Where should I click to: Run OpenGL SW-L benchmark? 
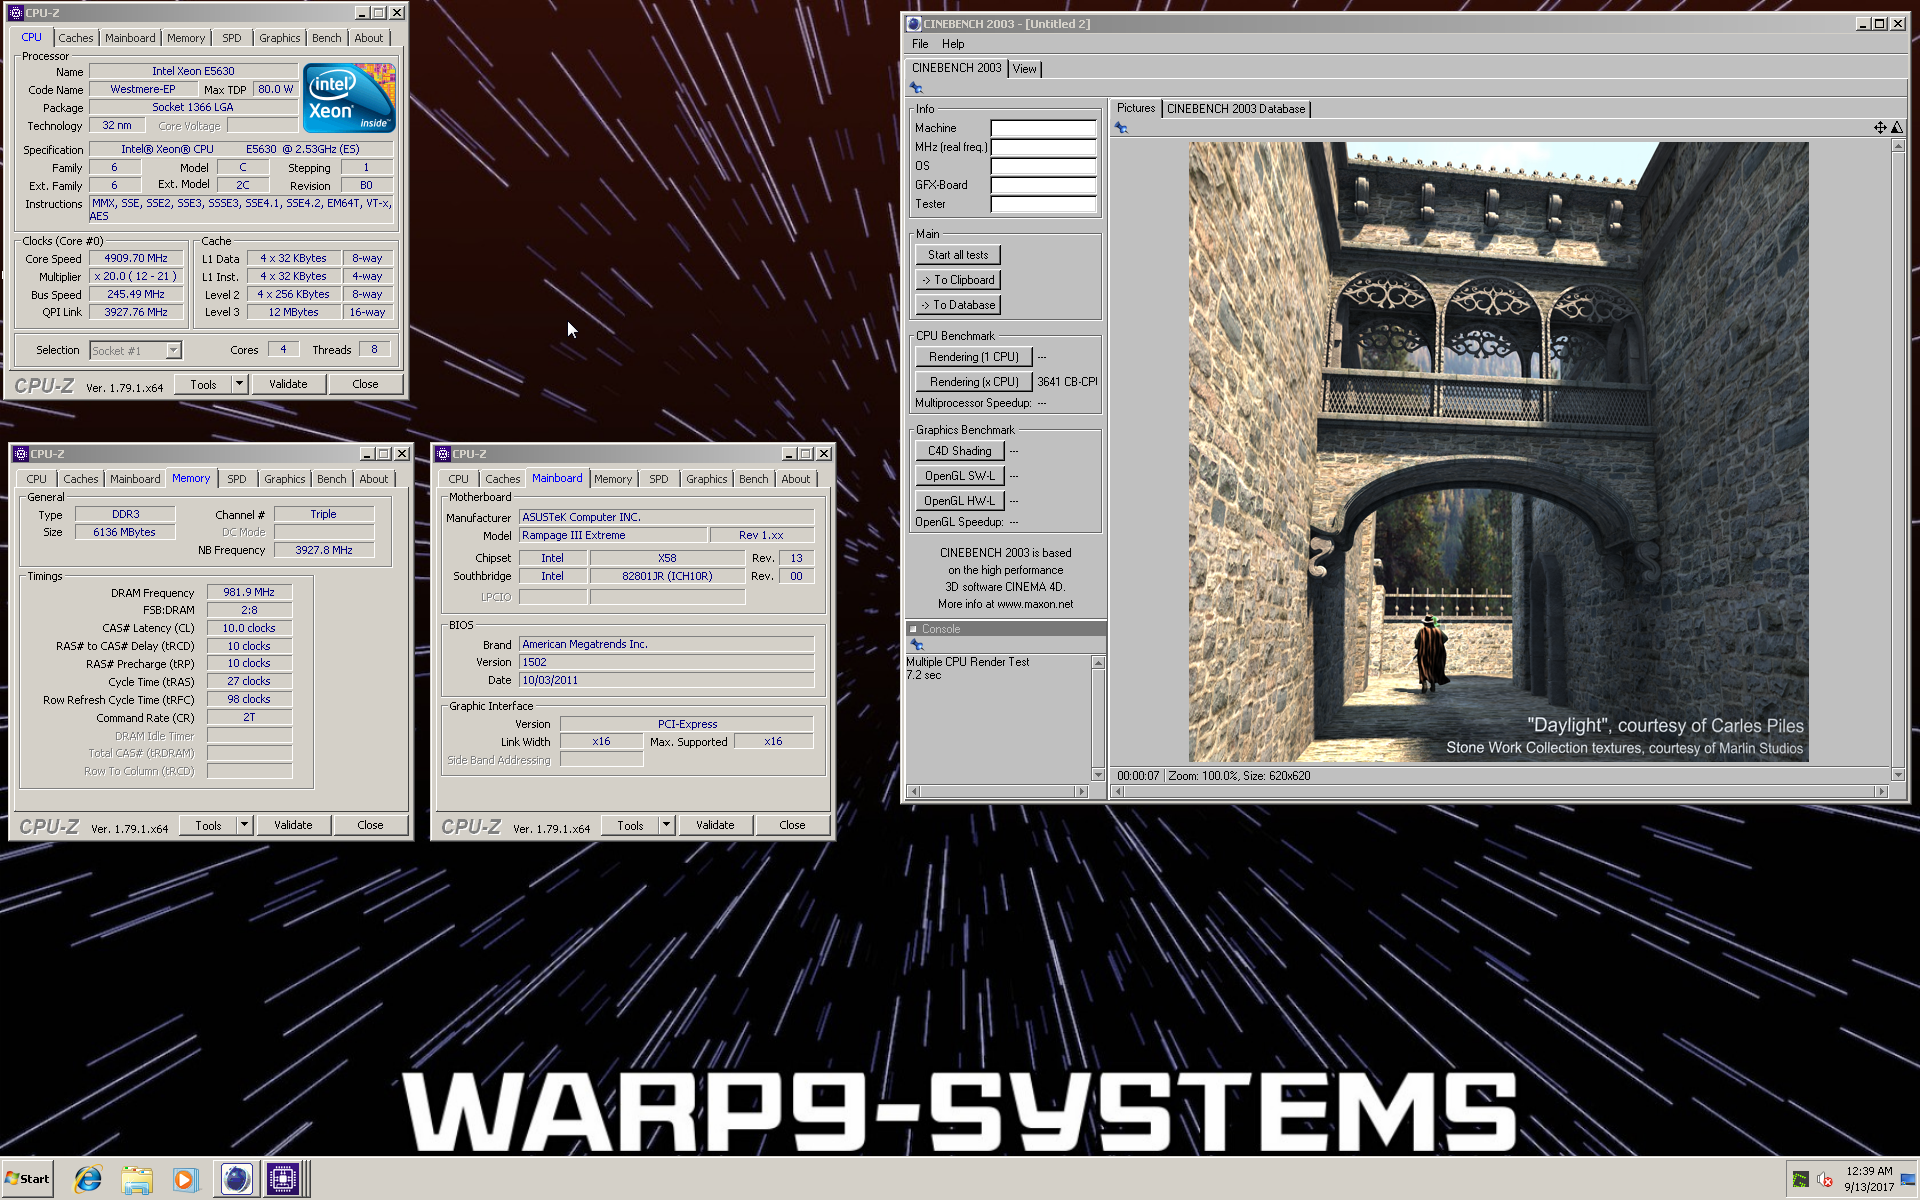tap(960, 476)
